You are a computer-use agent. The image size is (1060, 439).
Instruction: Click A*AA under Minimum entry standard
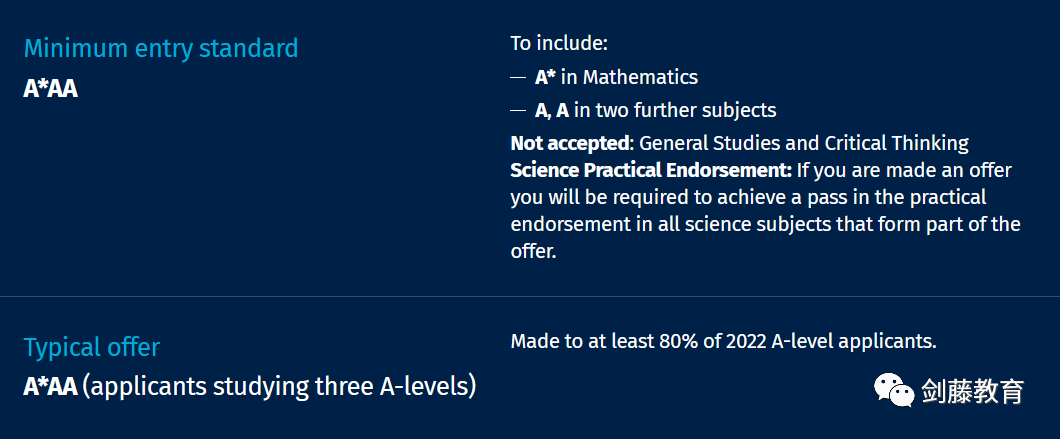[x=50, y=88]
